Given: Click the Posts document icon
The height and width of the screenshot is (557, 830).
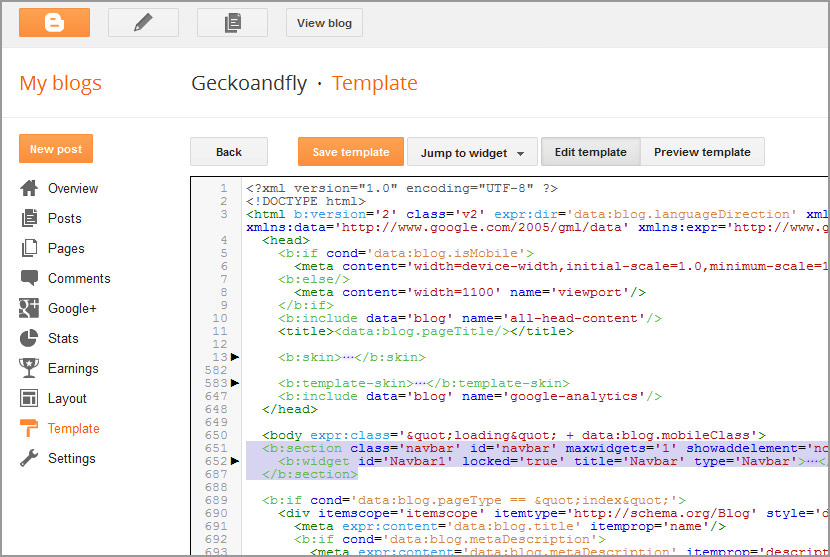Looking at the screenshot, I should [29, 218].
